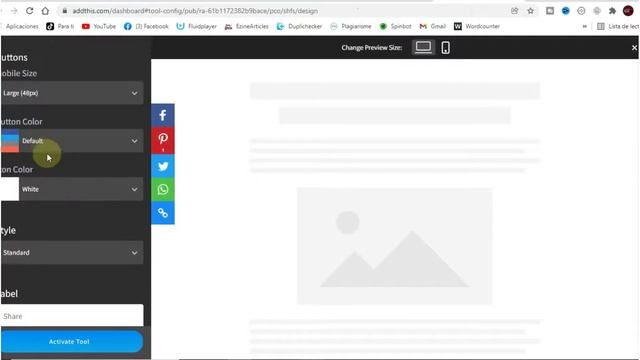The width and height of the screenshot is (640, 360).
Task: Click the placeholder image in preview
Action: pos(395,246)
